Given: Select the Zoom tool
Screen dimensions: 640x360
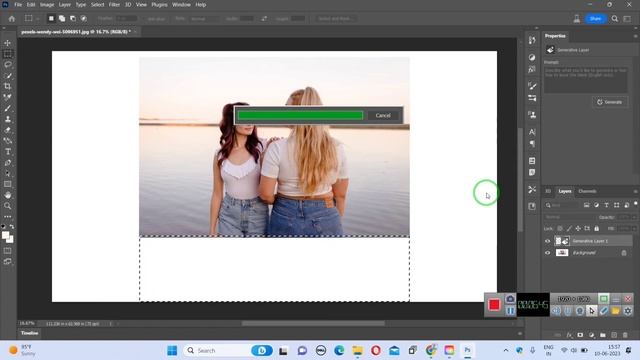Looking at the screenshot, I should point(7,206).
